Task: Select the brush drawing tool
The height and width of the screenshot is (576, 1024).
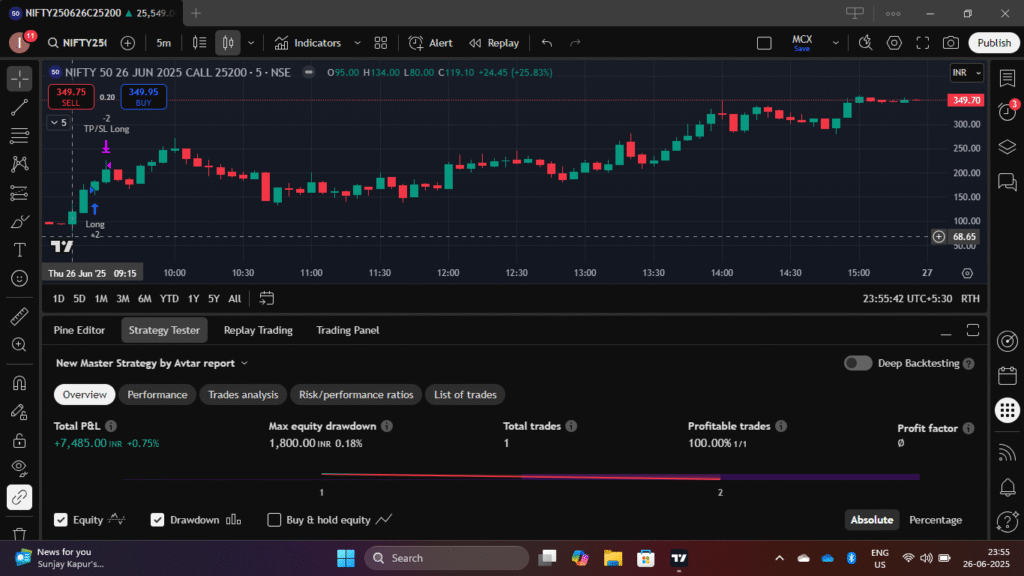Action: pyautogui.click(x=20, y=222)
